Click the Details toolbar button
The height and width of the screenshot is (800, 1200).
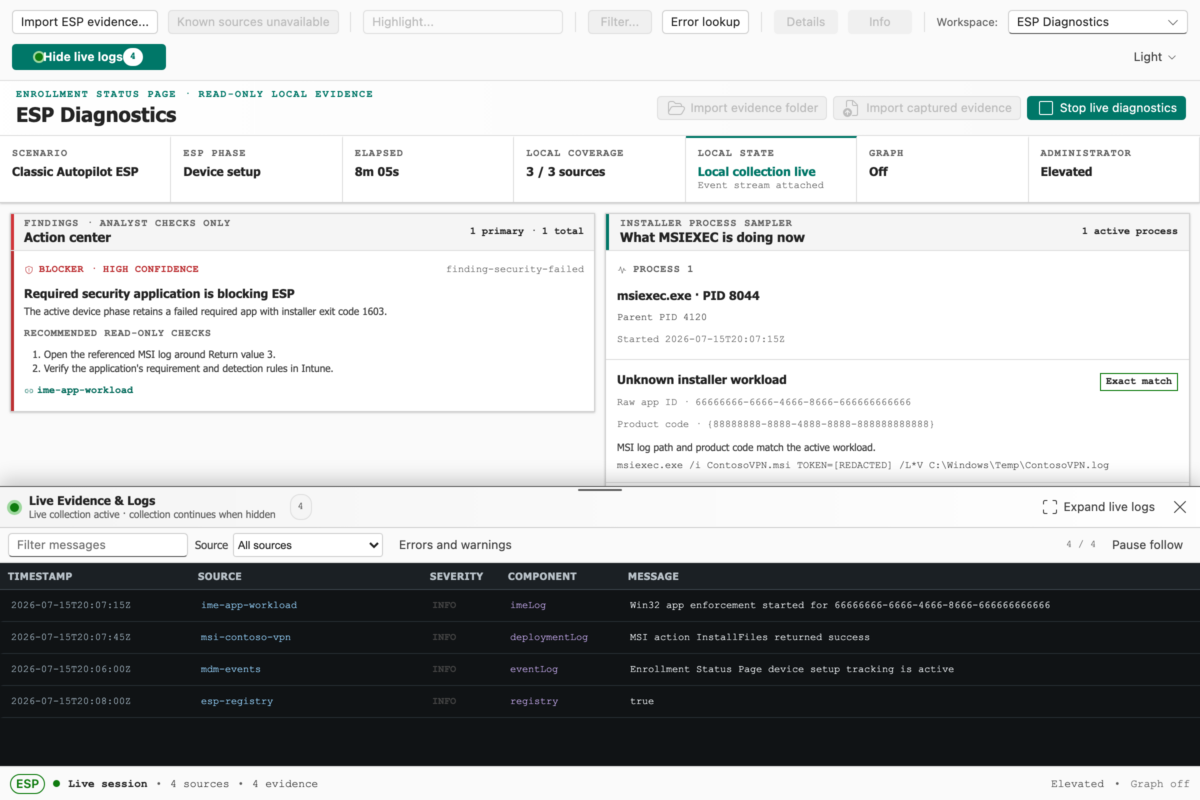806,22
